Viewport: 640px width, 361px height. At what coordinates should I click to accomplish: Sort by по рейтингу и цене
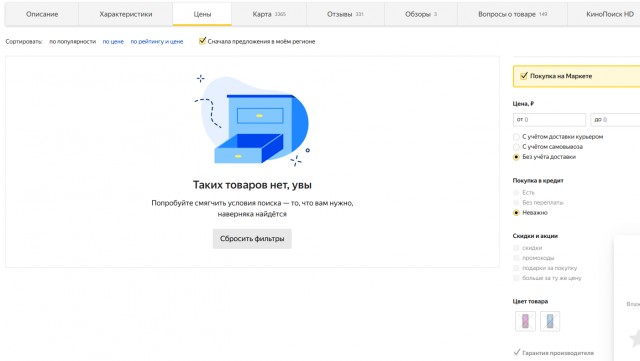[x=157, y=41]
